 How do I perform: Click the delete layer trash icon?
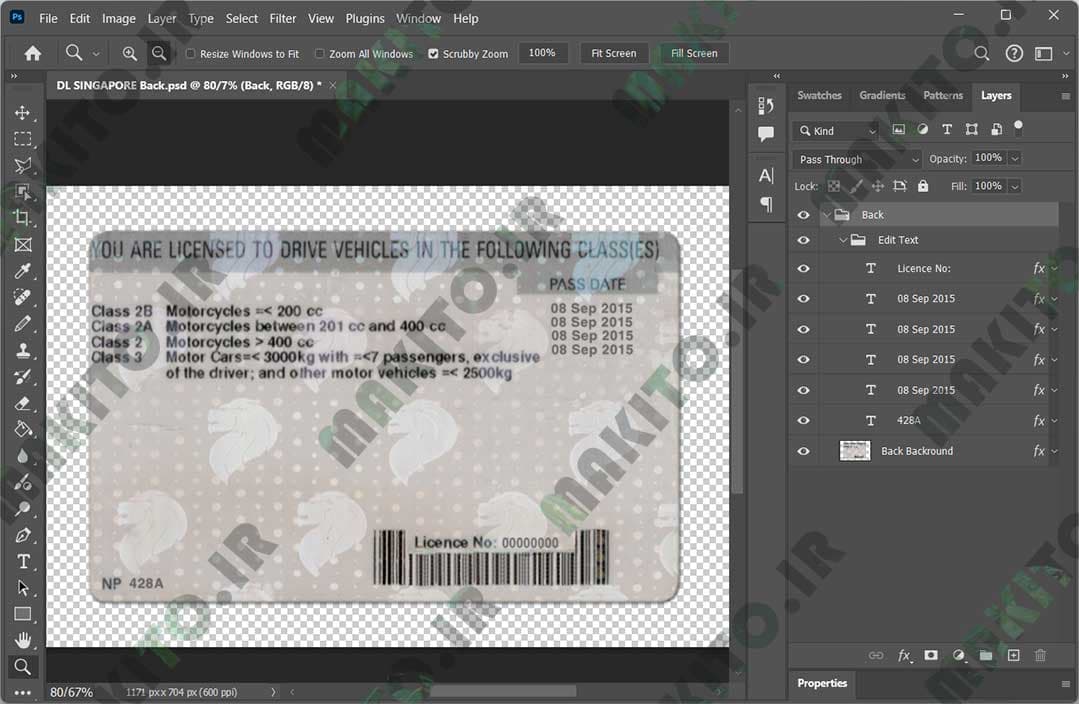pyautogui.click(x=1040, y=655)
